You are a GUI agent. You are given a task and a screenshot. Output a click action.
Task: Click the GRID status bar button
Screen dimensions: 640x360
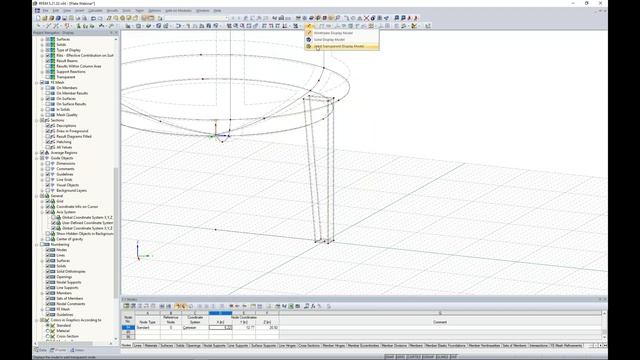point(400,357)
